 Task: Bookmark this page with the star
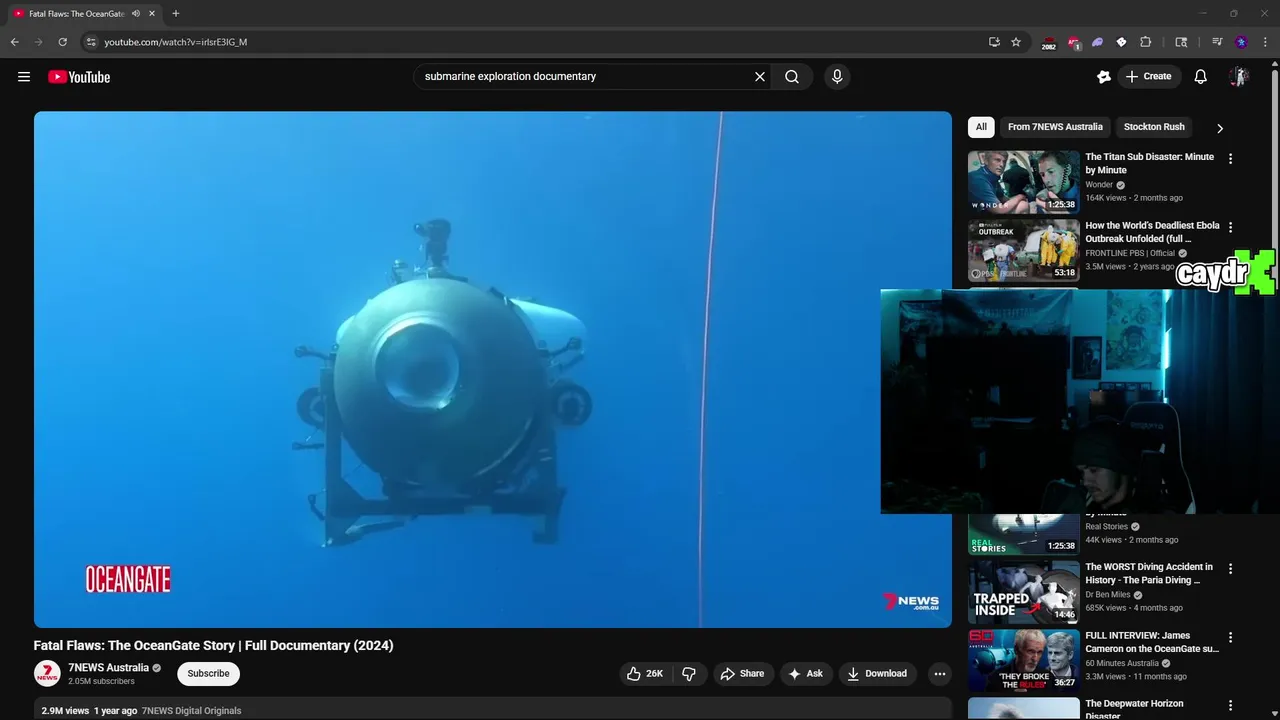point(1016,42)
